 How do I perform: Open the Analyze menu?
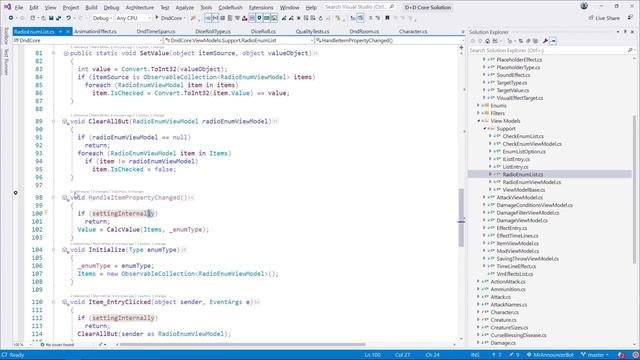tap(184, 7)
